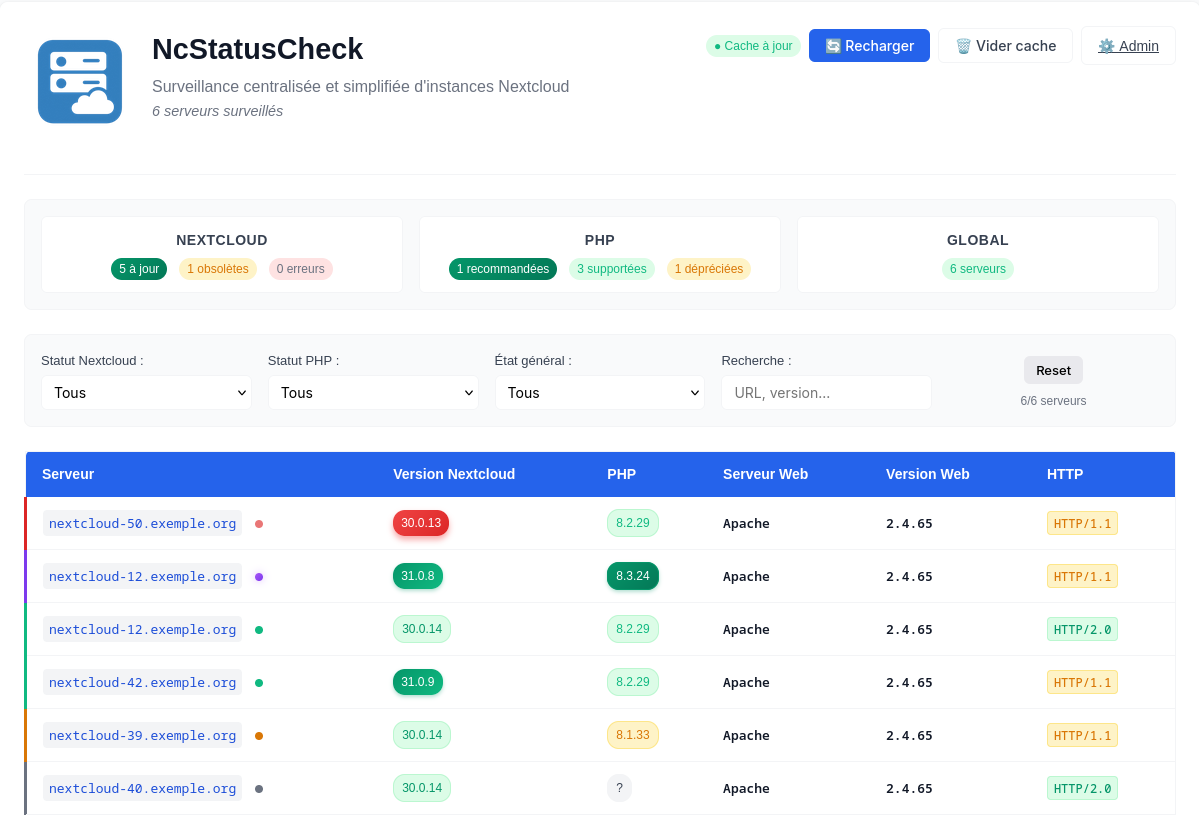Open the nextcloud-42.exemple.org link
Viewport: 1199px width, 834px height.
coord(142,683)
